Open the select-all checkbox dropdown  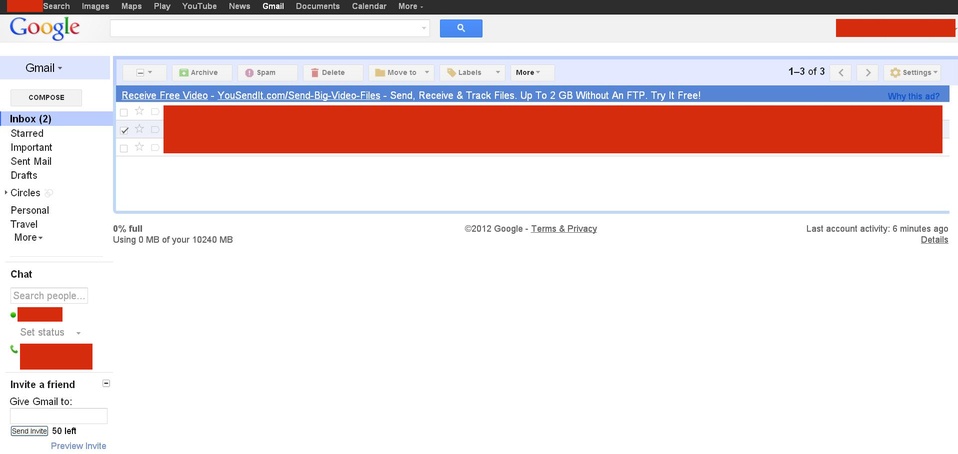tap(144, 73)
